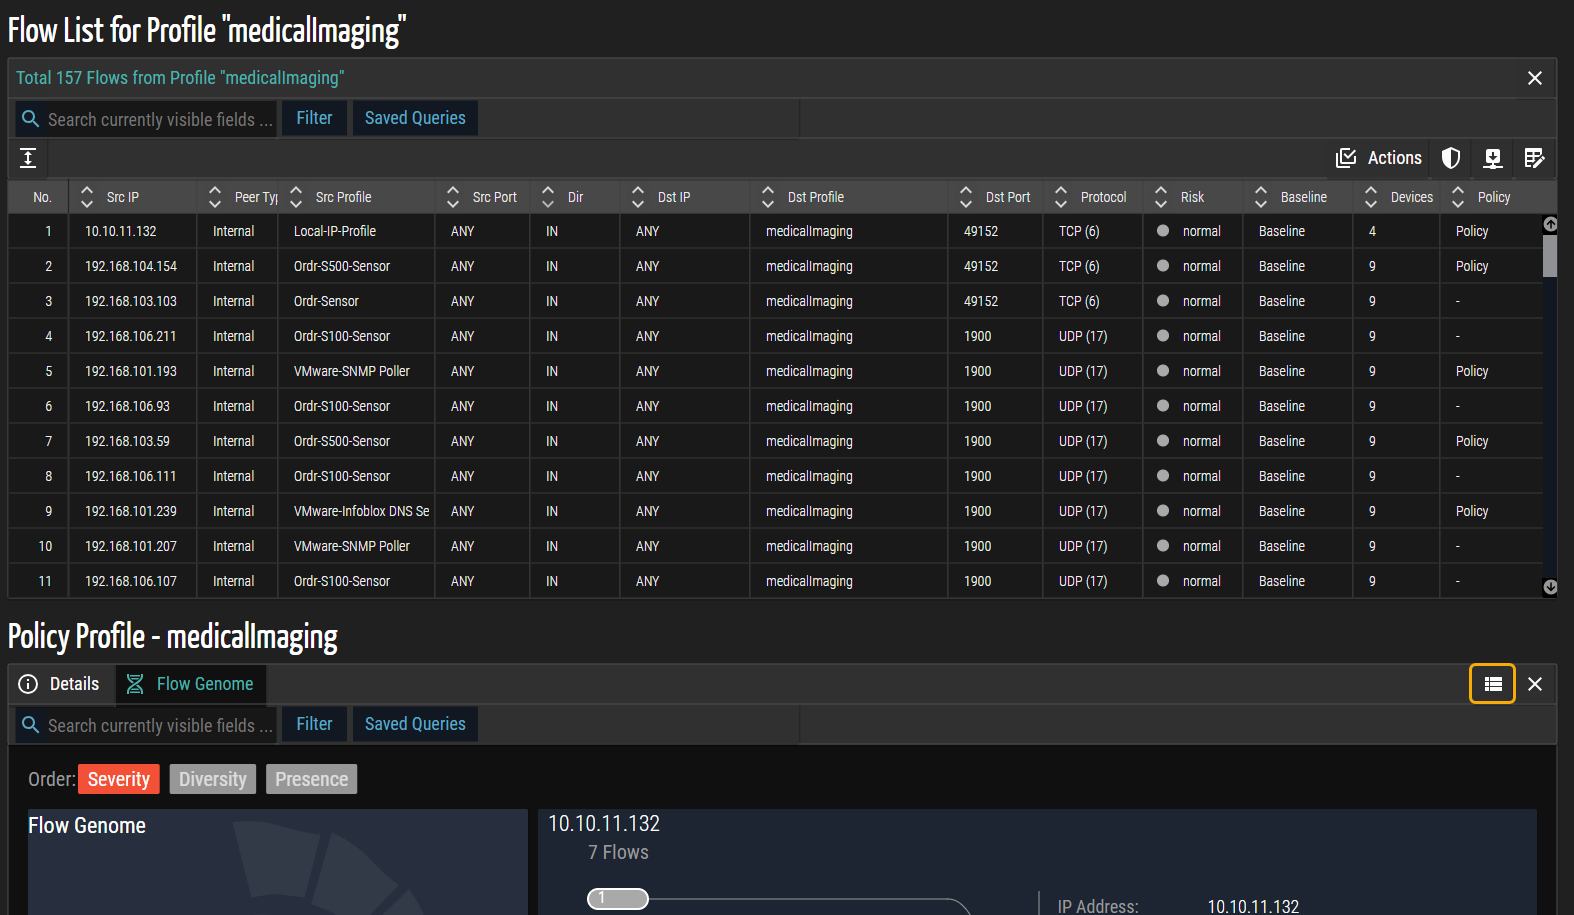Set order to Diversity
The width and height of the screenshot is (1574, 915).
[x=212, y=779]
